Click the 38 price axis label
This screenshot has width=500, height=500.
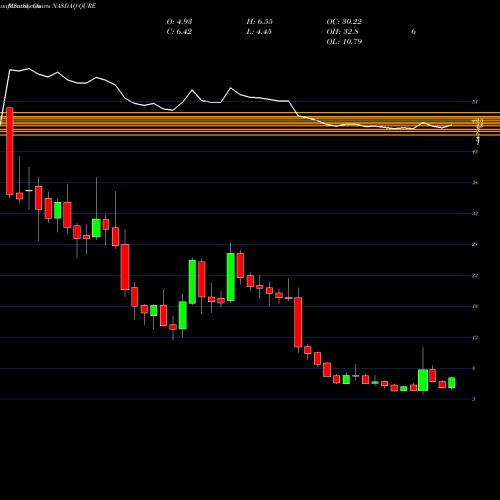pos(475,183)
